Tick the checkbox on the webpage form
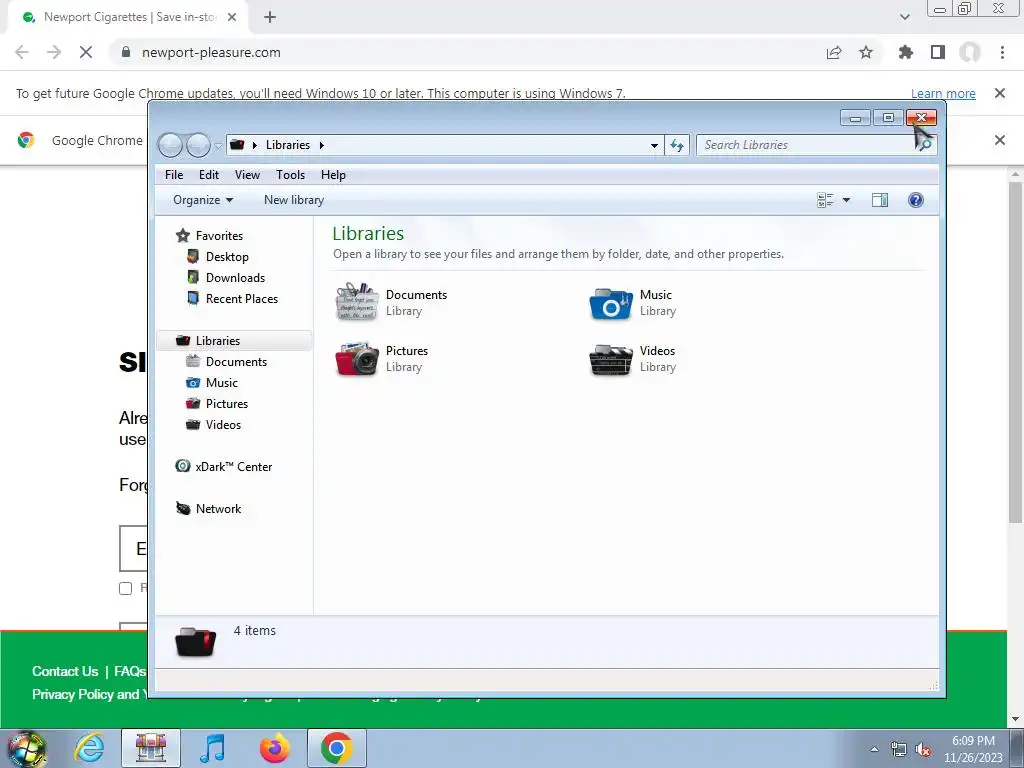 [x=125, y=588]
